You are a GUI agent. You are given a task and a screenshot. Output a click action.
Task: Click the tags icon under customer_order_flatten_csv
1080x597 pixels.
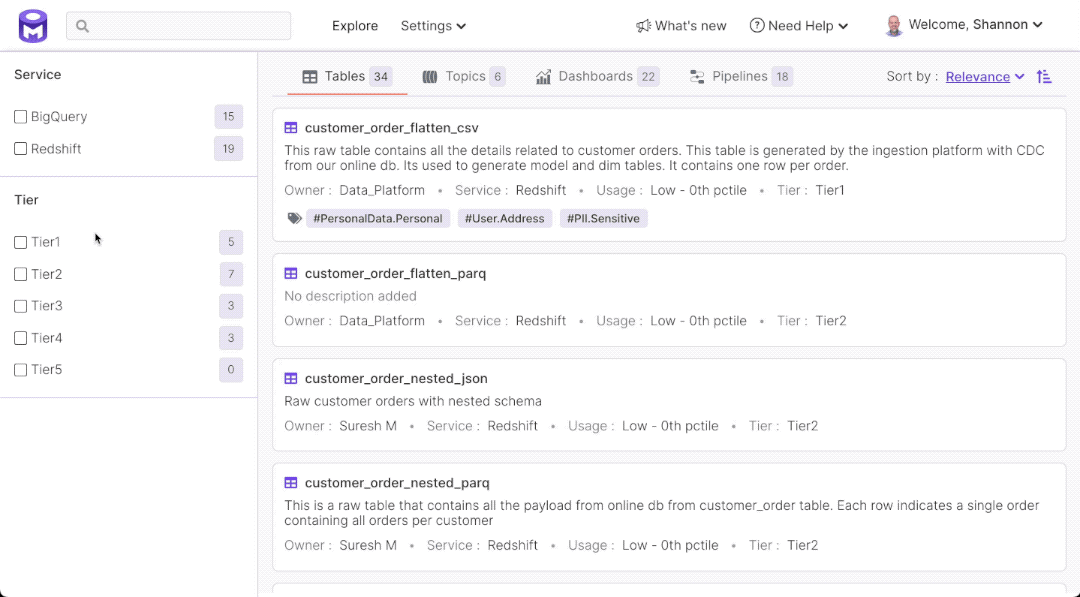294,218
